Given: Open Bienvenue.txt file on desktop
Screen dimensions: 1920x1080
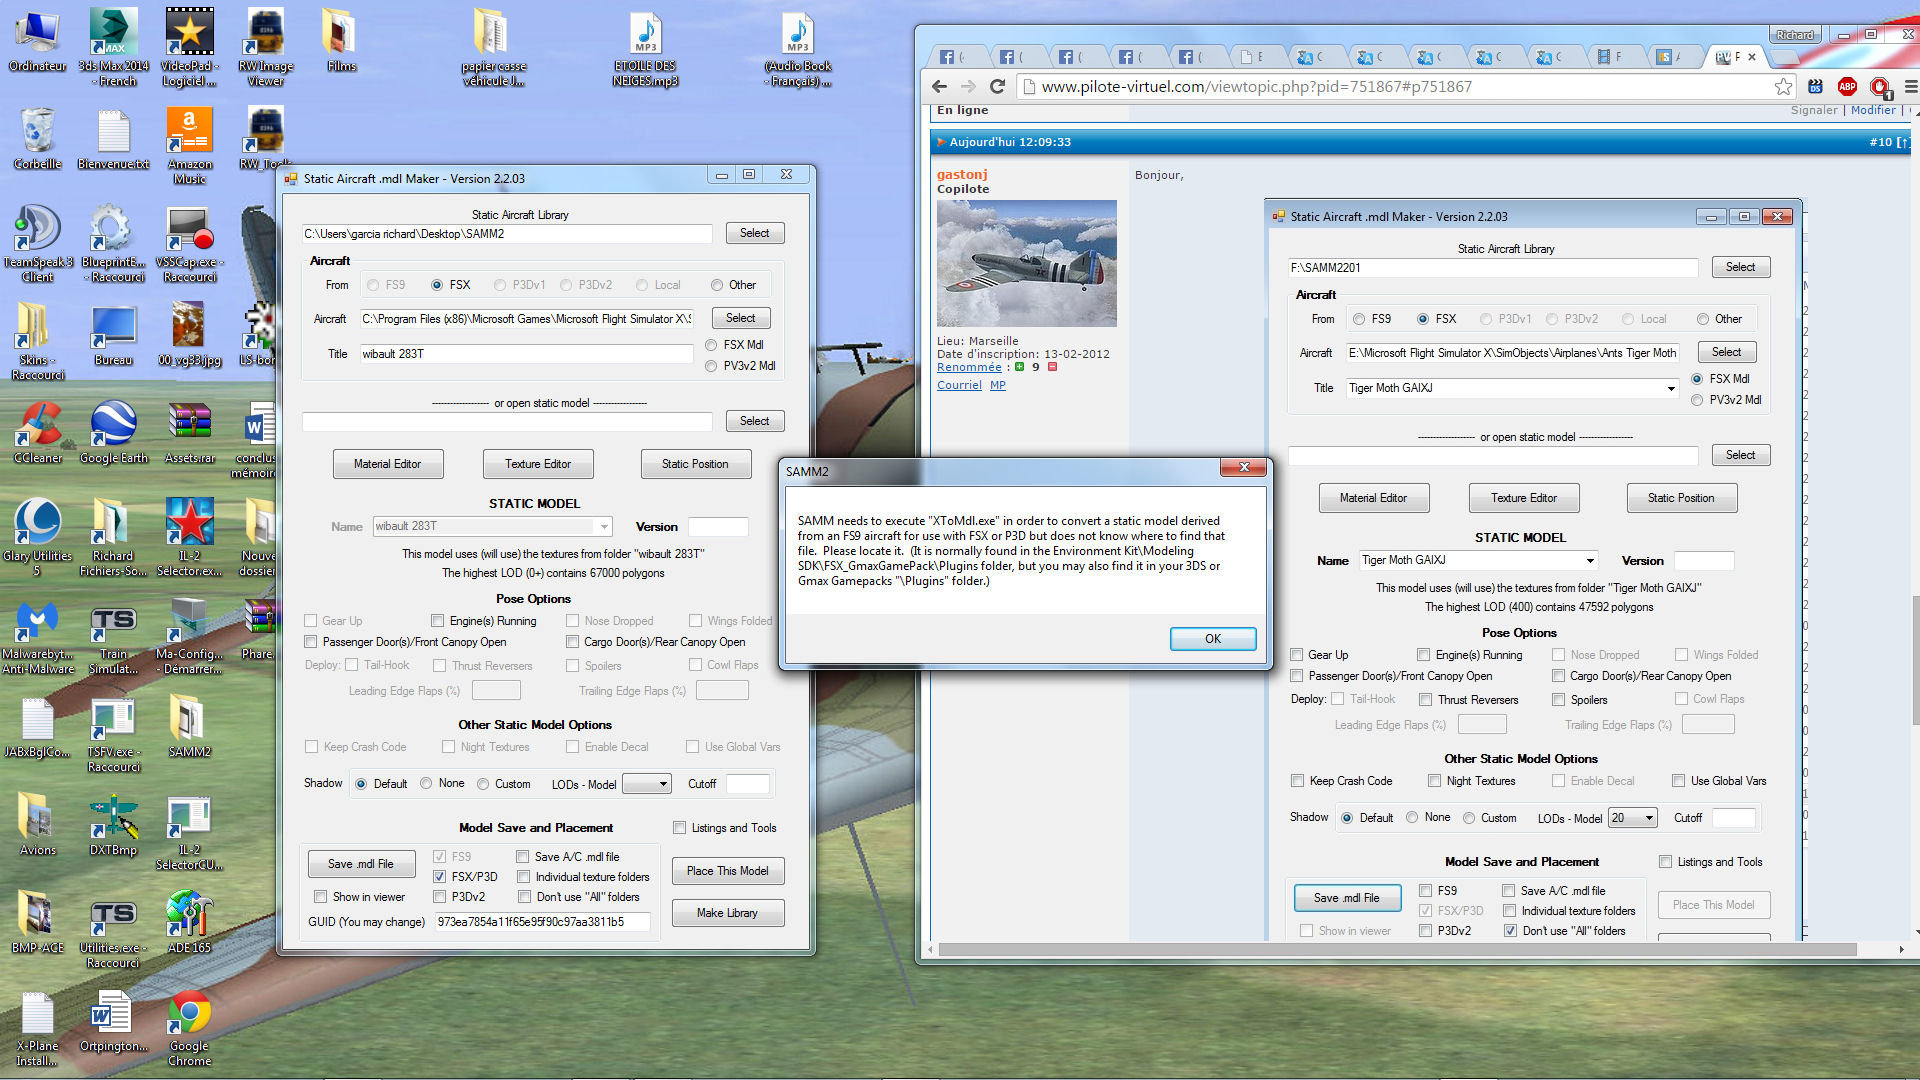Looking at the screenshot, I should tap(113, 138).
